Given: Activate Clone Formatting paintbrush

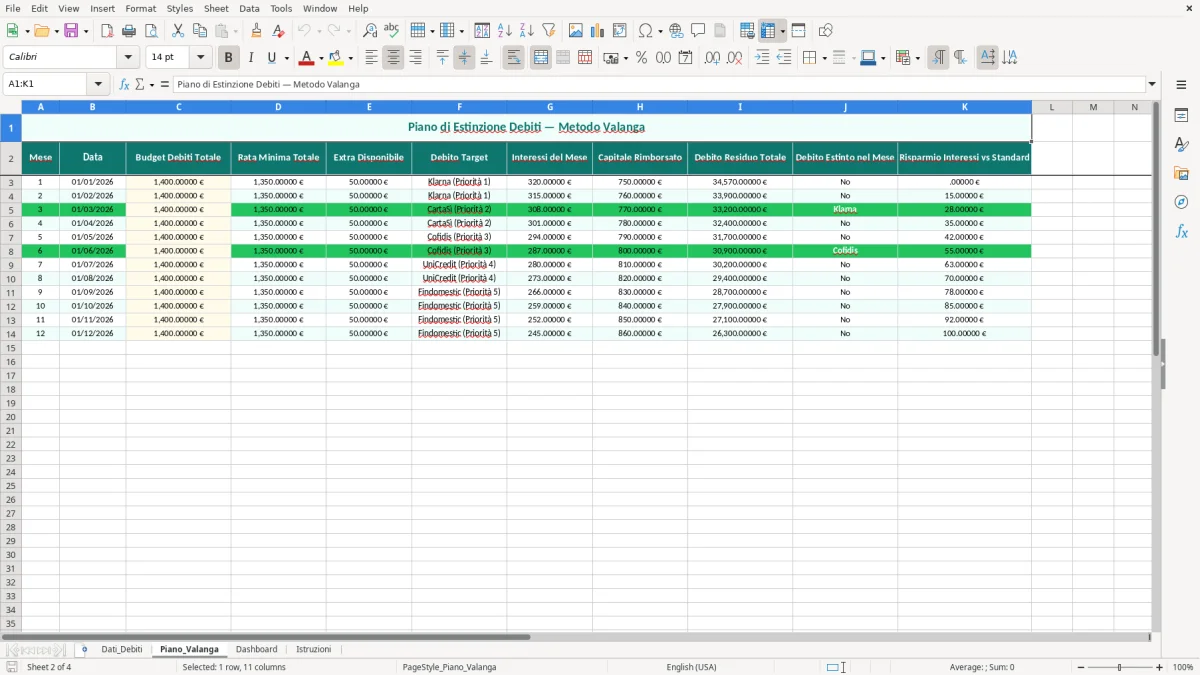Looking at the screenshot, I should point(257,31).
